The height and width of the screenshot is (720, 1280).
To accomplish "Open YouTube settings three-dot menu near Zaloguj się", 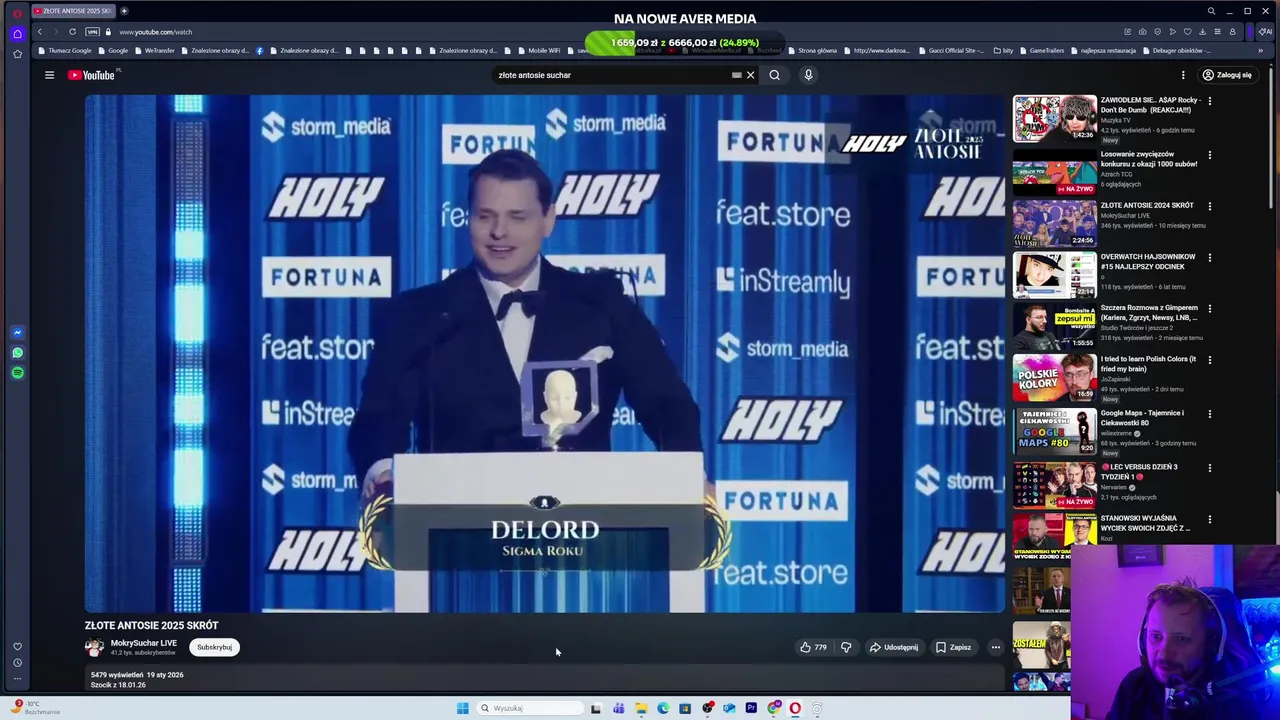I will tap(1183, 75).
